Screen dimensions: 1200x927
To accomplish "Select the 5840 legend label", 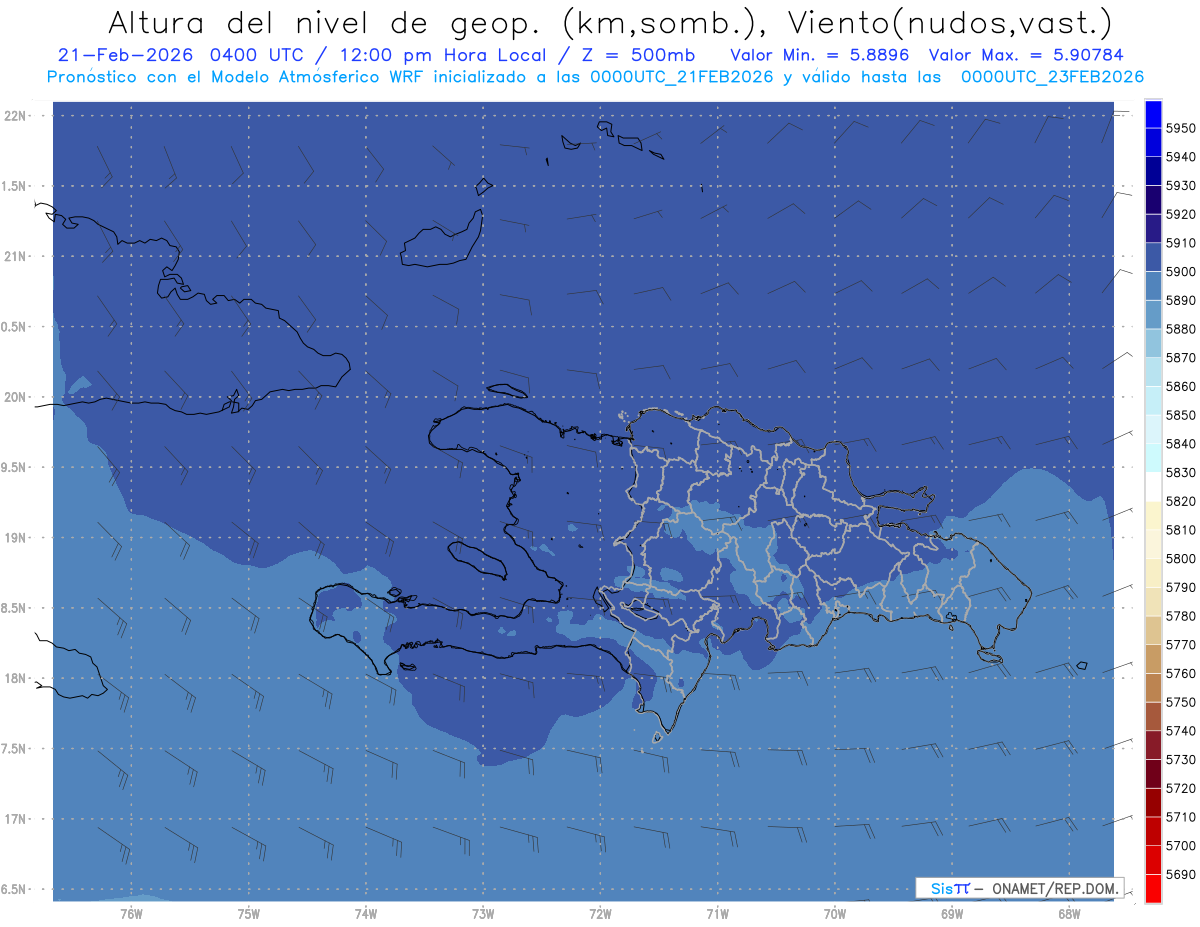I will coord(1181,444).
